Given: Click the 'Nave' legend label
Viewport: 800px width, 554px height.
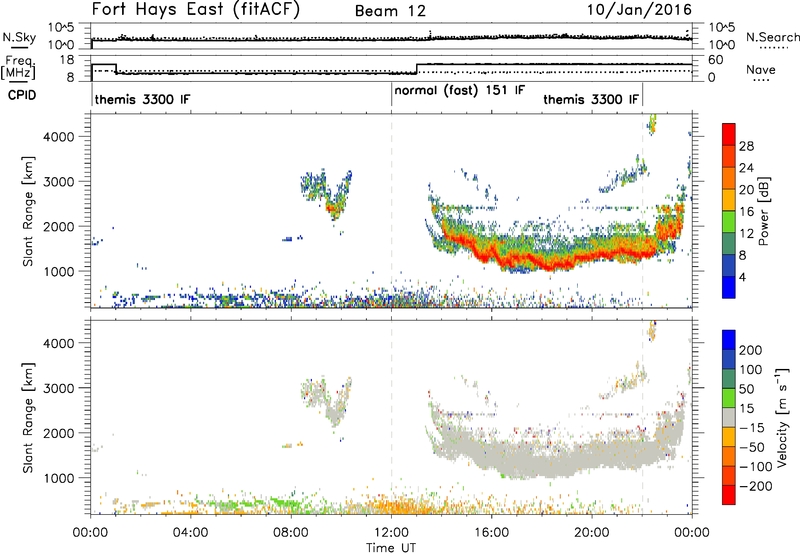Looking at the screenshot, I should 760,69.
